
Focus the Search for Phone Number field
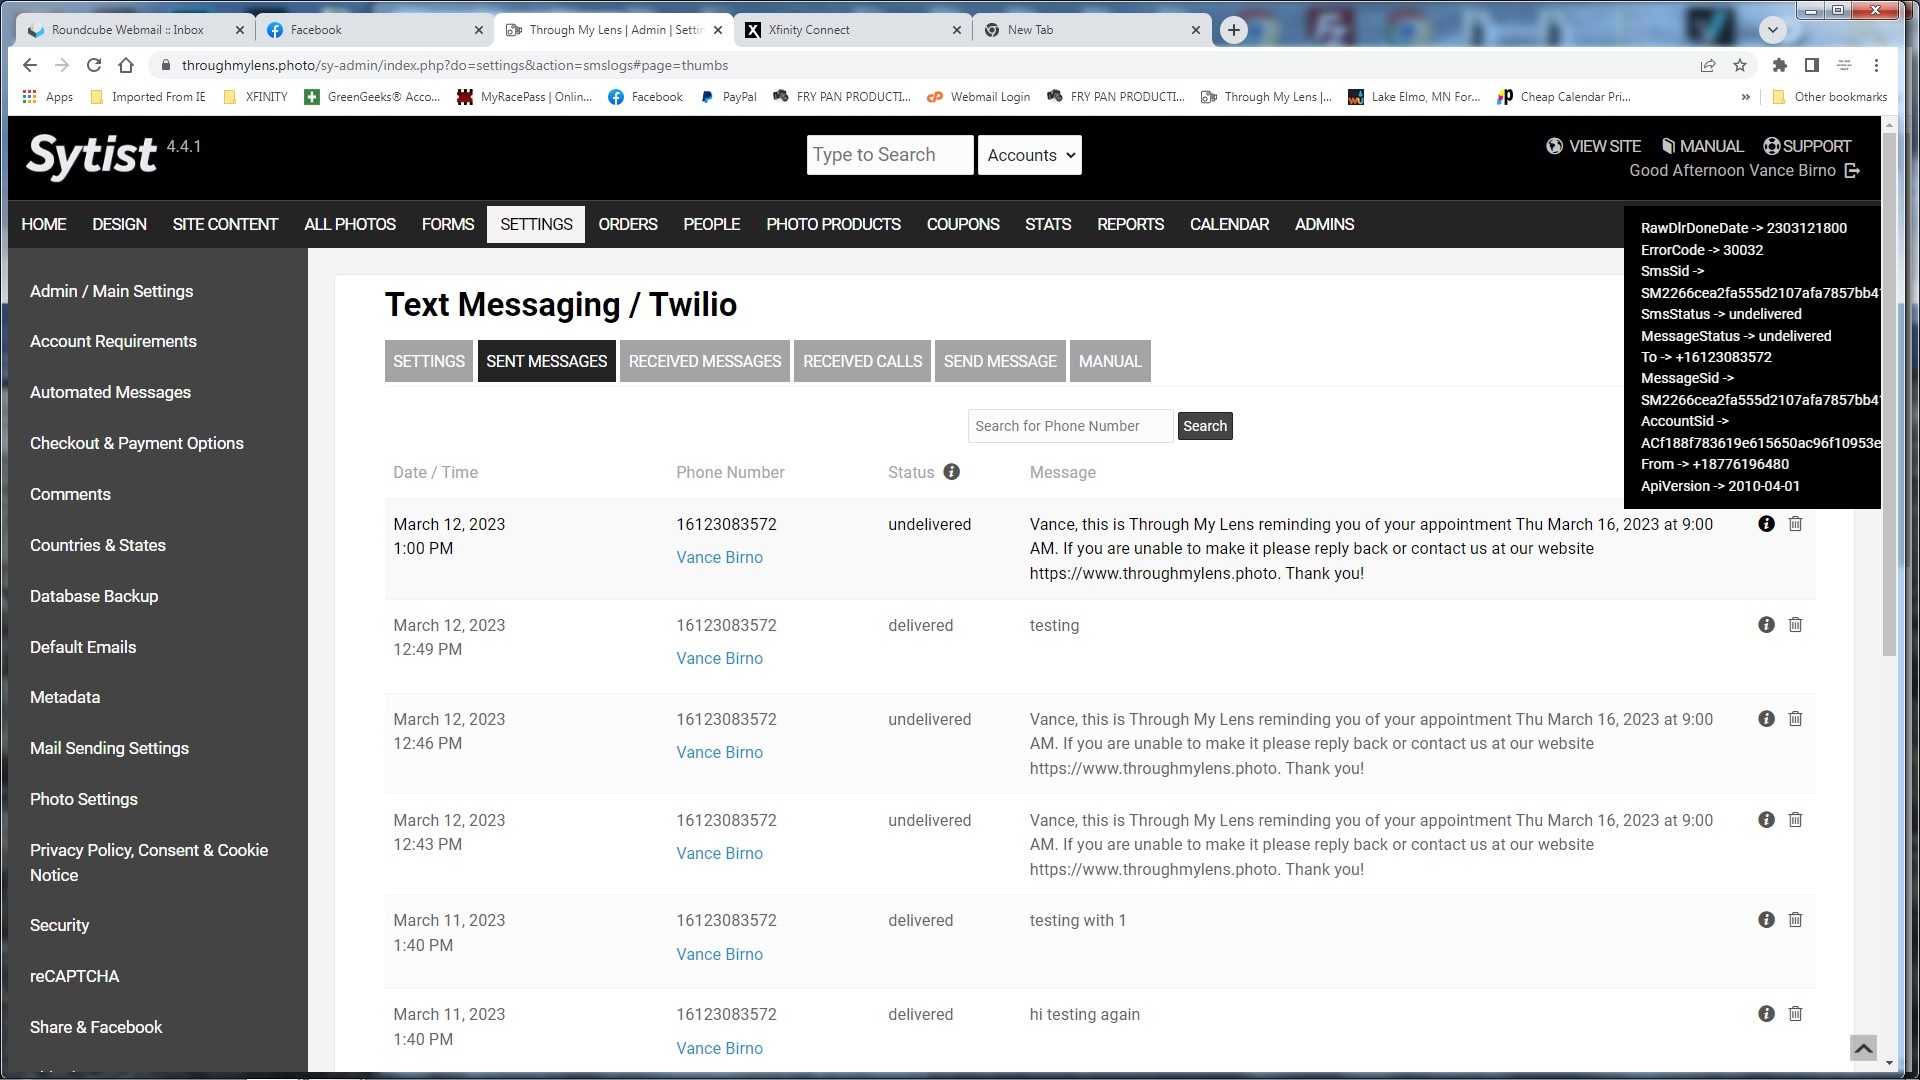click(1069, 426)
